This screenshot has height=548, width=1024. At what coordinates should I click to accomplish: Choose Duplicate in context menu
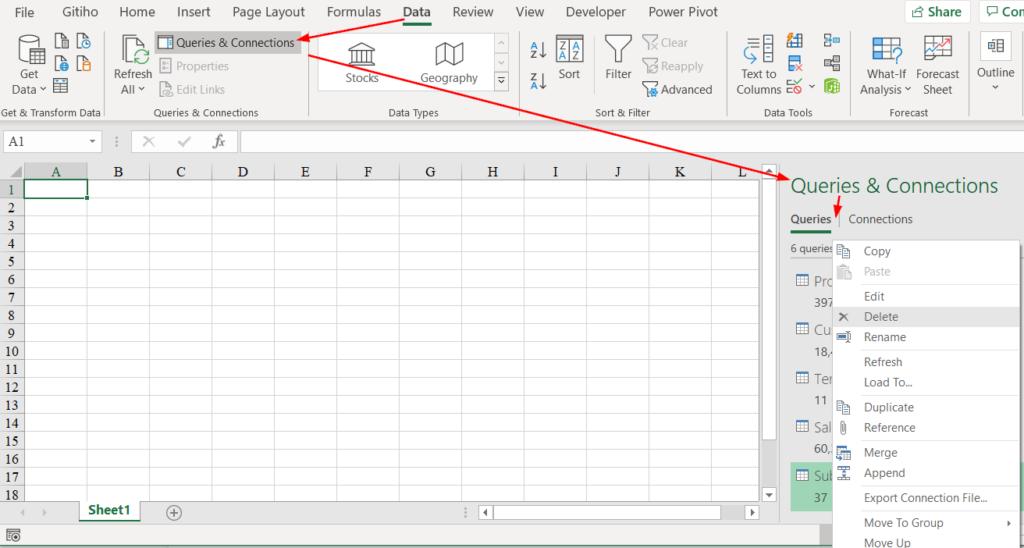point(925,408)
